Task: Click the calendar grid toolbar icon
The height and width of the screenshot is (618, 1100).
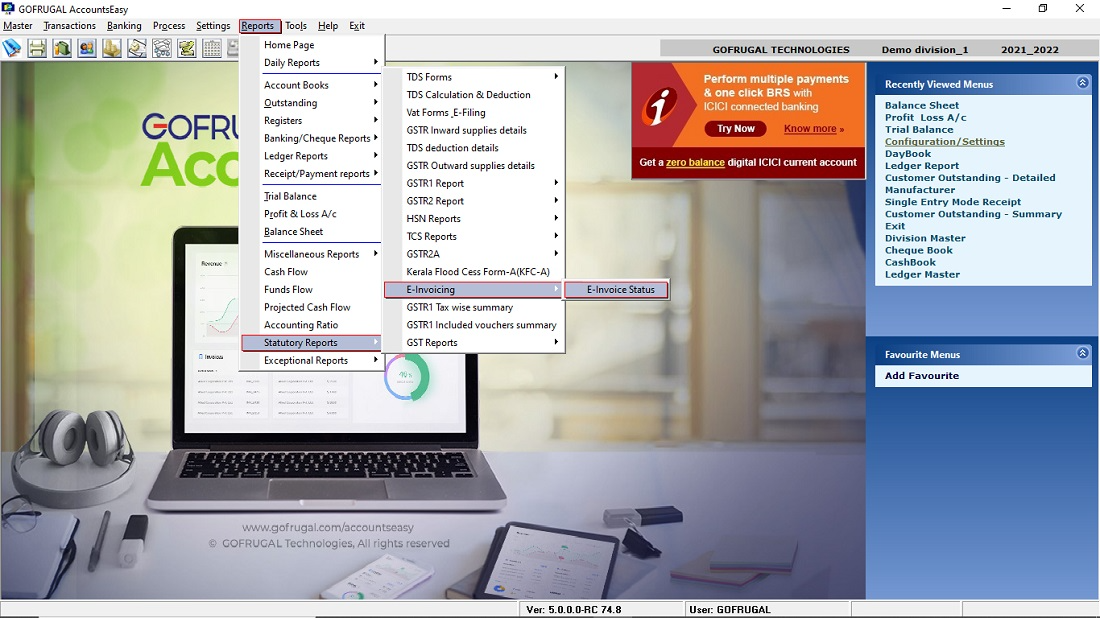Action: coord(212,48)
